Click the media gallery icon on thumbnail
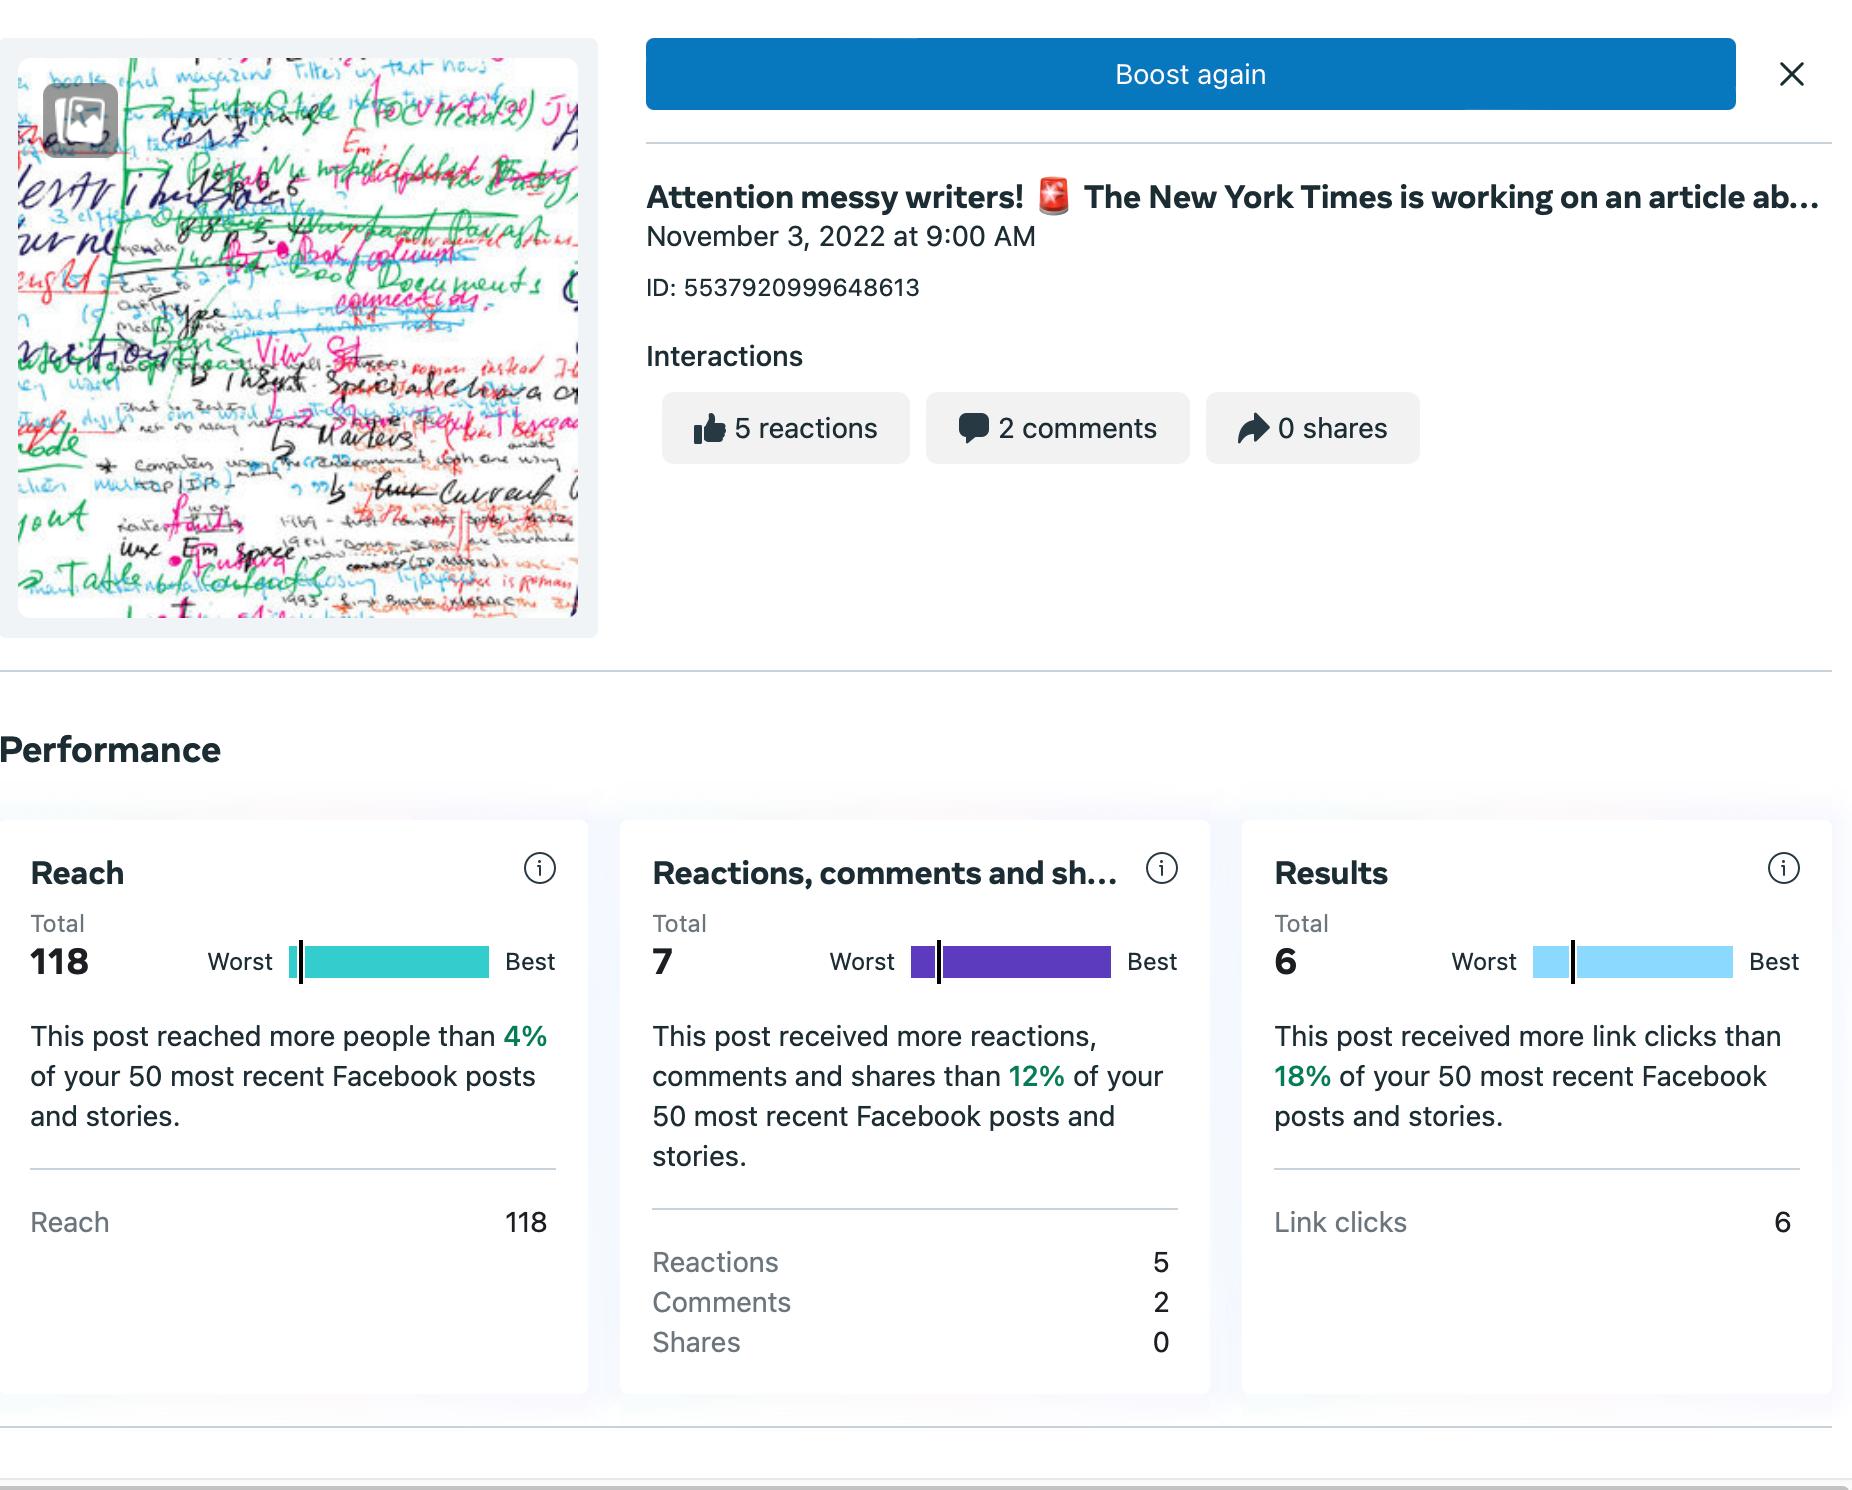Viewport: 1852px width, 1490px height. point(81,120)
